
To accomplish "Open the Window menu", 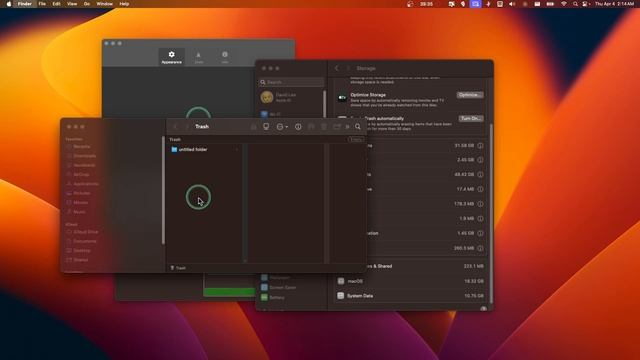I will (104, 4).
